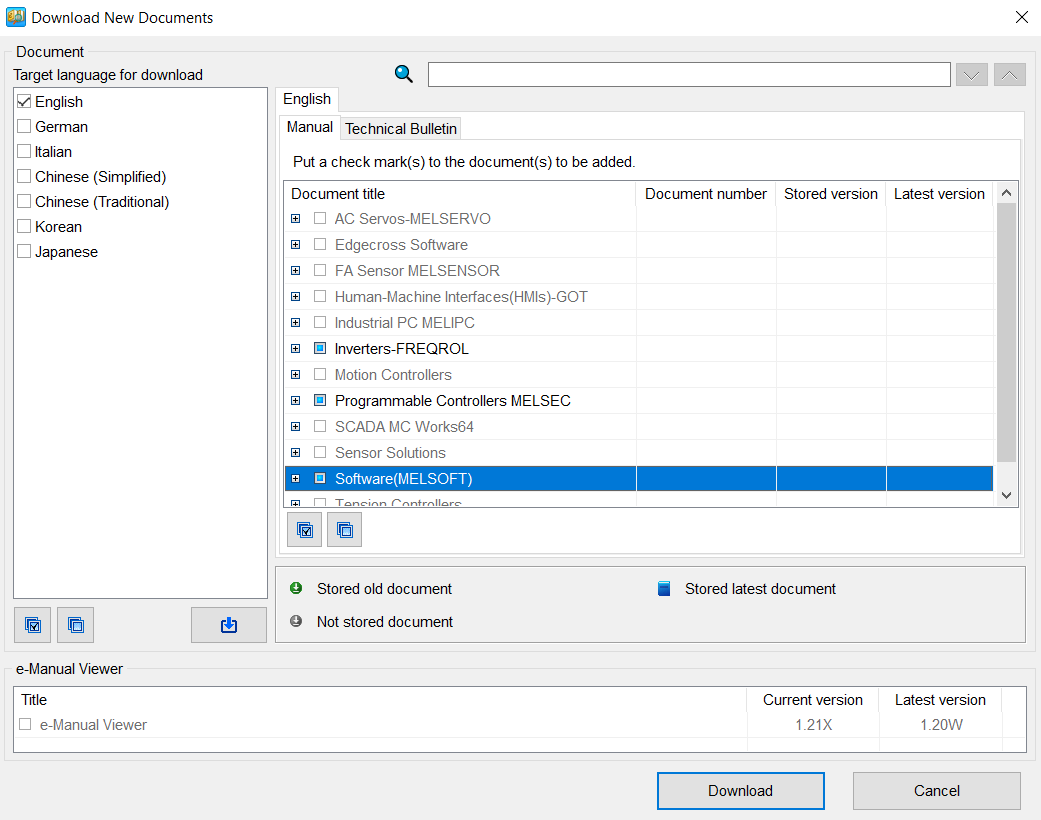Select all documents icon below document tree
The height and width of the screenshot is (820, 1041).
pos(305,530)
